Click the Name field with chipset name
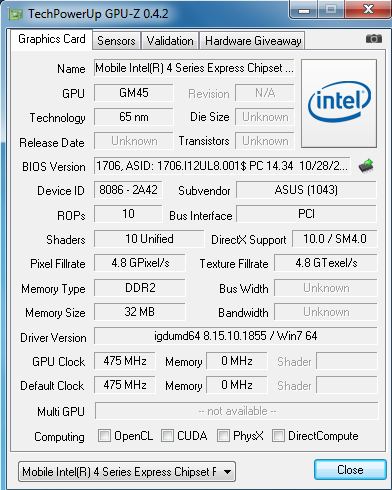Viewport: 392px width, 490px height. click(194, 68)
